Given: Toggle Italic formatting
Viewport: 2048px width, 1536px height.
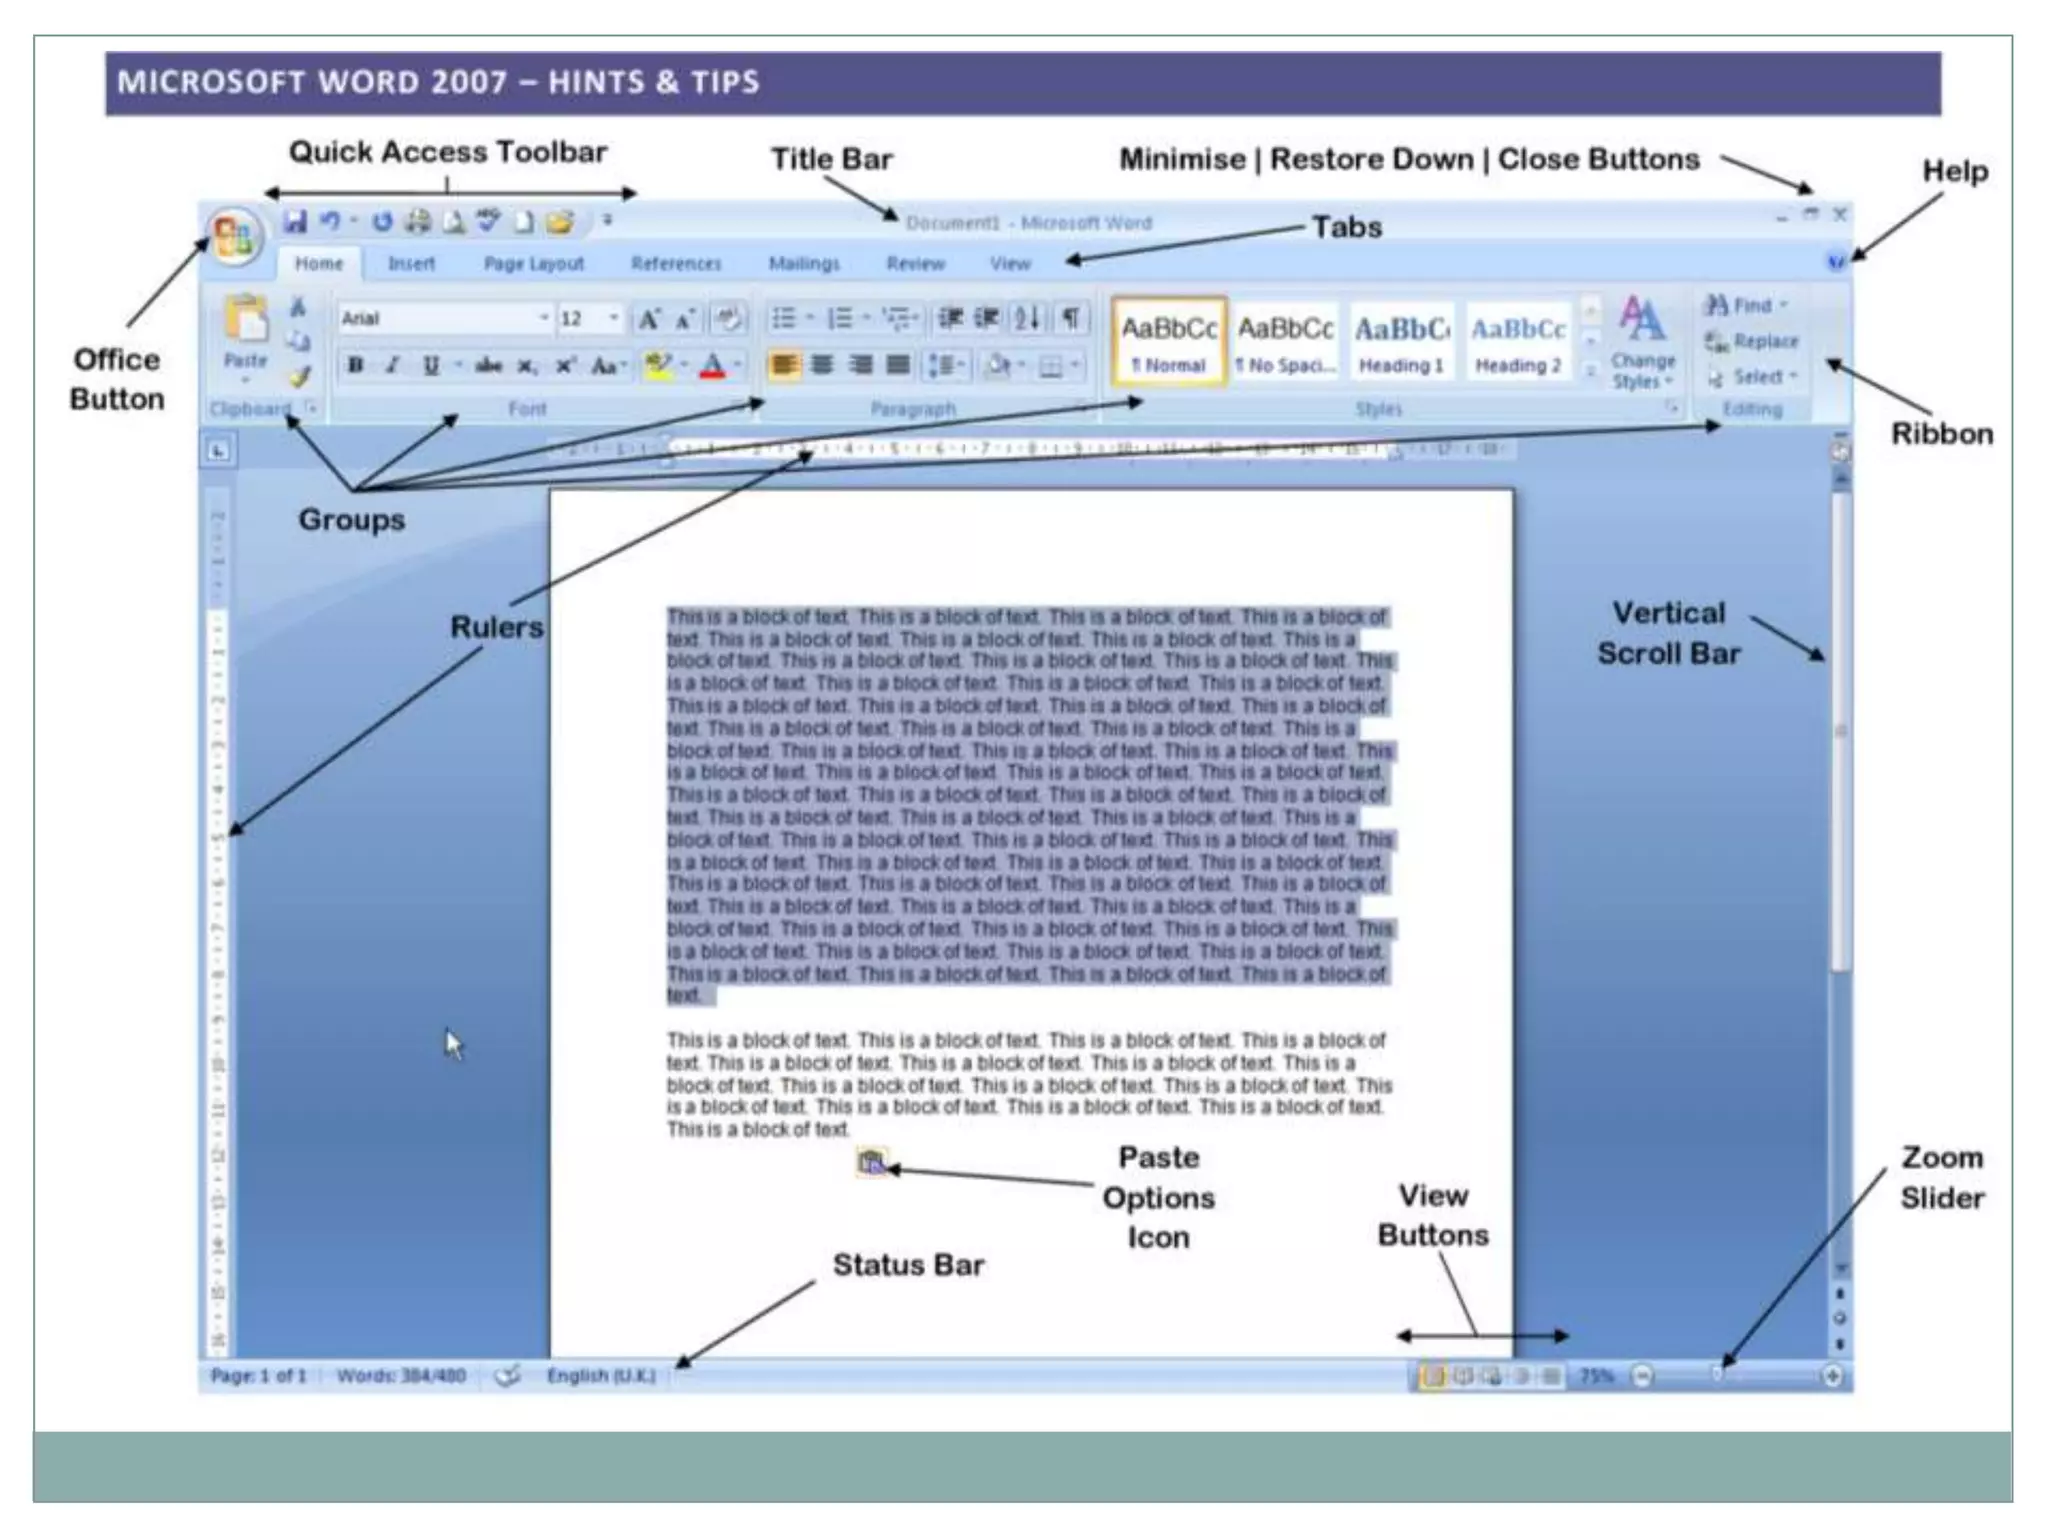Looking at the screenshot, I should tap(393, 365).
